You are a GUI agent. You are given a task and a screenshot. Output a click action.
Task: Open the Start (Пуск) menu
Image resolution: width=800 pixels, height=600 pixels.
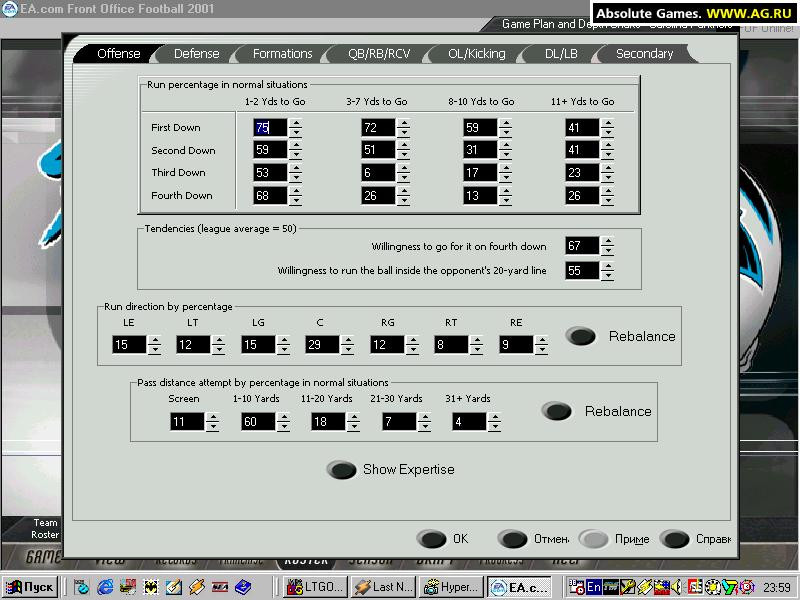tap(30, 587)
